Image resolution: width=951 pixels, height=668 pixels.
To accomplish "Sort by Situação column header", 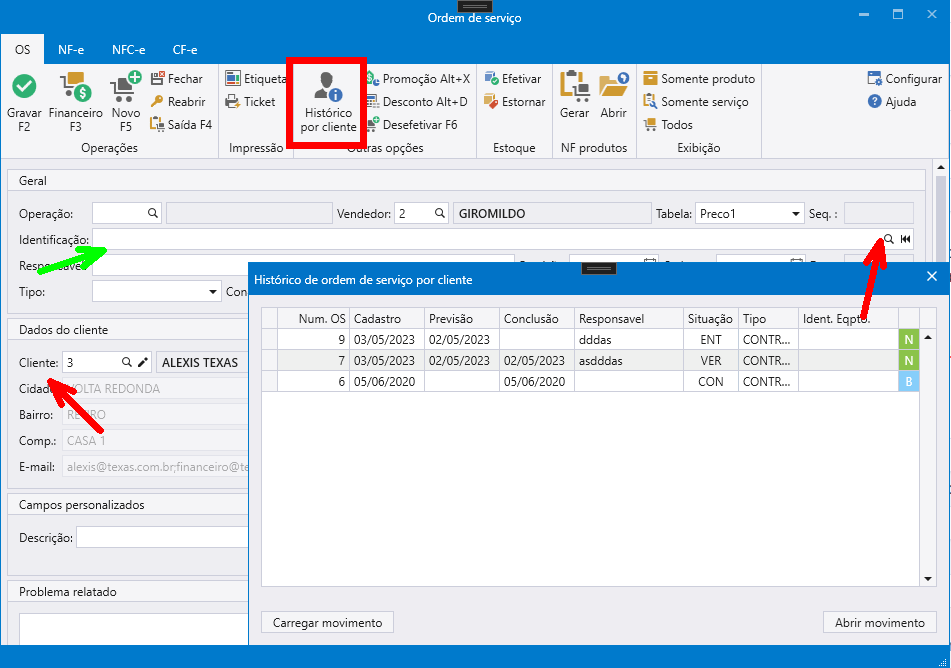I will (710, 319).
